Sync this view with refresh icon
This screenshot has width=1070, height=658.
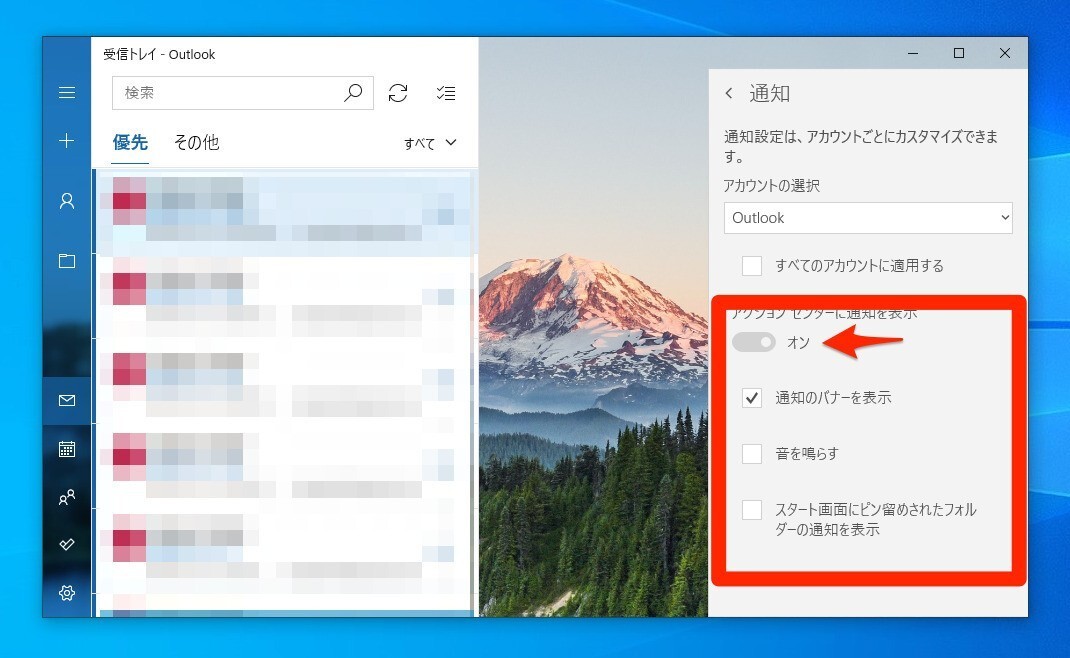coord(398,93)
